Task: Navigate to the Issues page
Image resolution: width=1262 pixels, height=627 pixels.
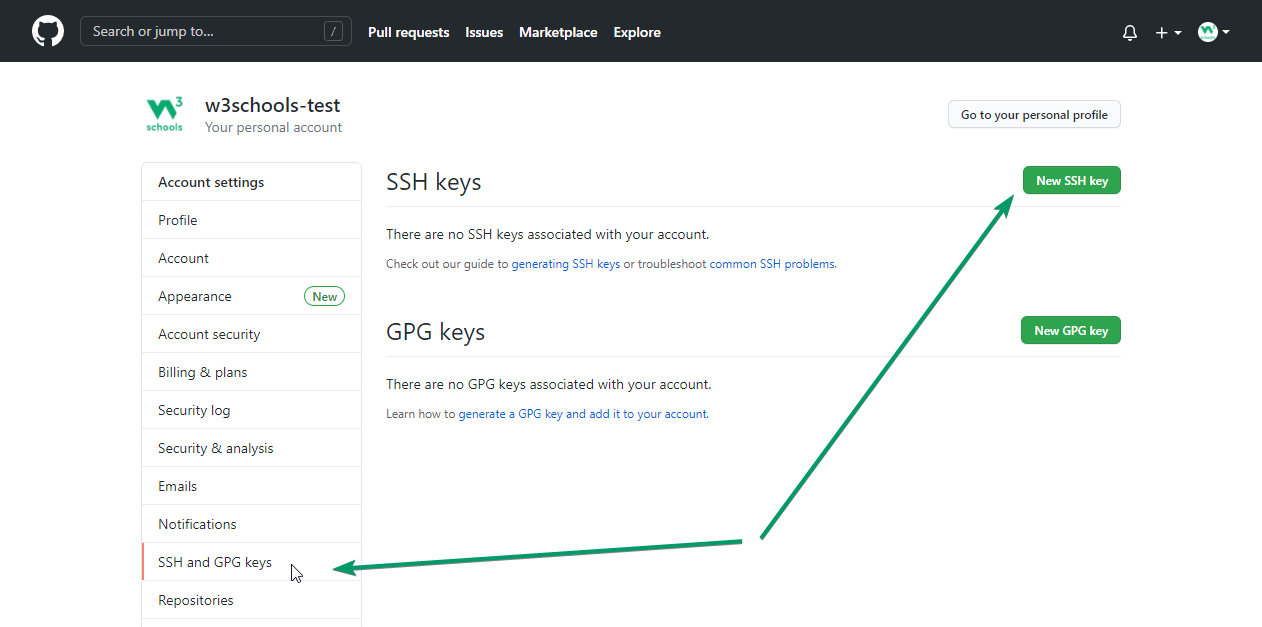Action: [x=484, y=32]
